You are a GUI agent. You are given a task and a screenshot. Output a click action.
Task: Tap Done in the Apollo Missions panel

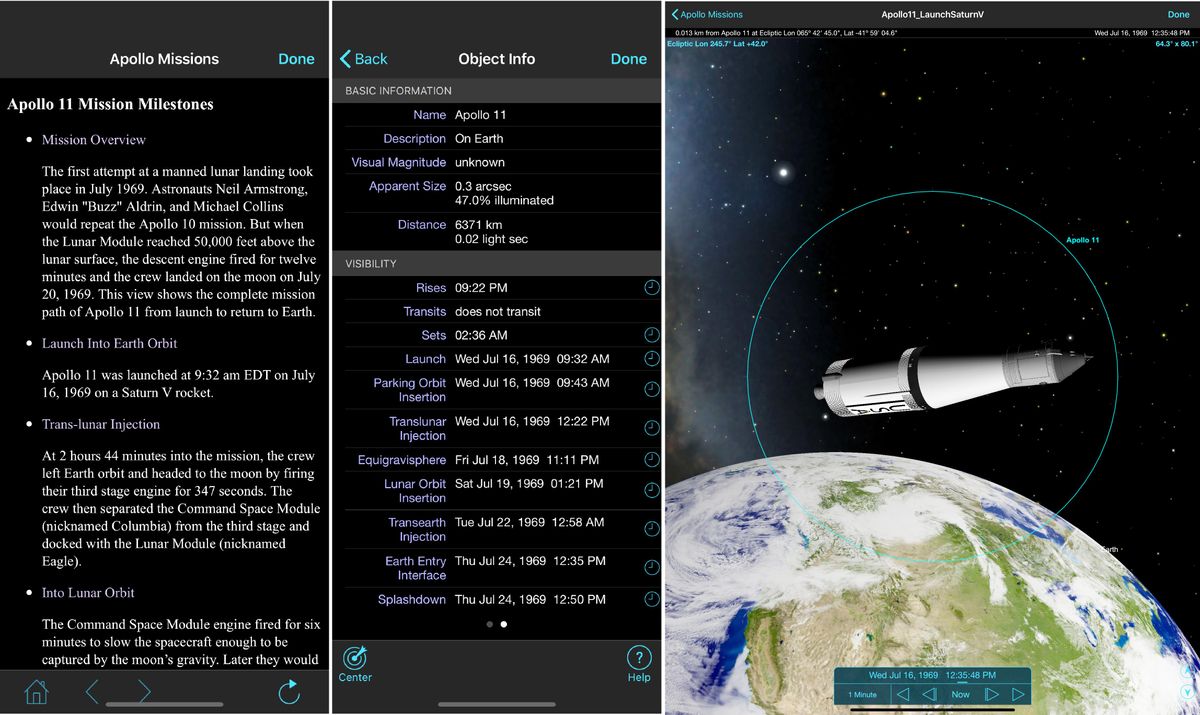(x=296, y=59)
